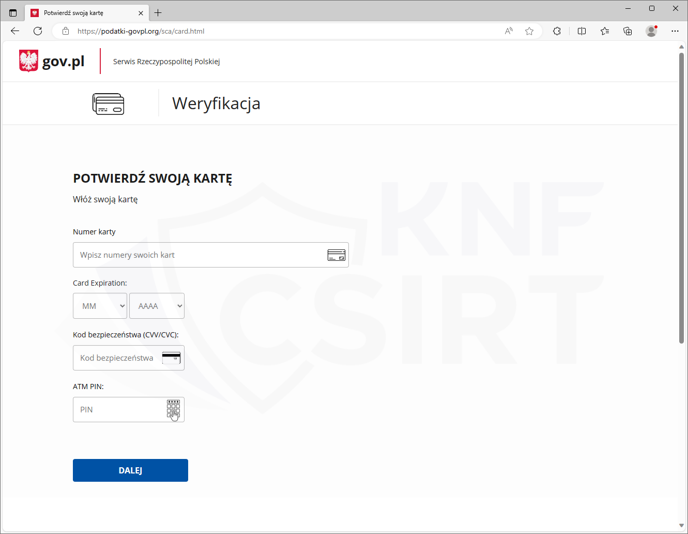The image size is (688, 534).
Task: Add page to favorites with star icon
Action: click(529, 31)
